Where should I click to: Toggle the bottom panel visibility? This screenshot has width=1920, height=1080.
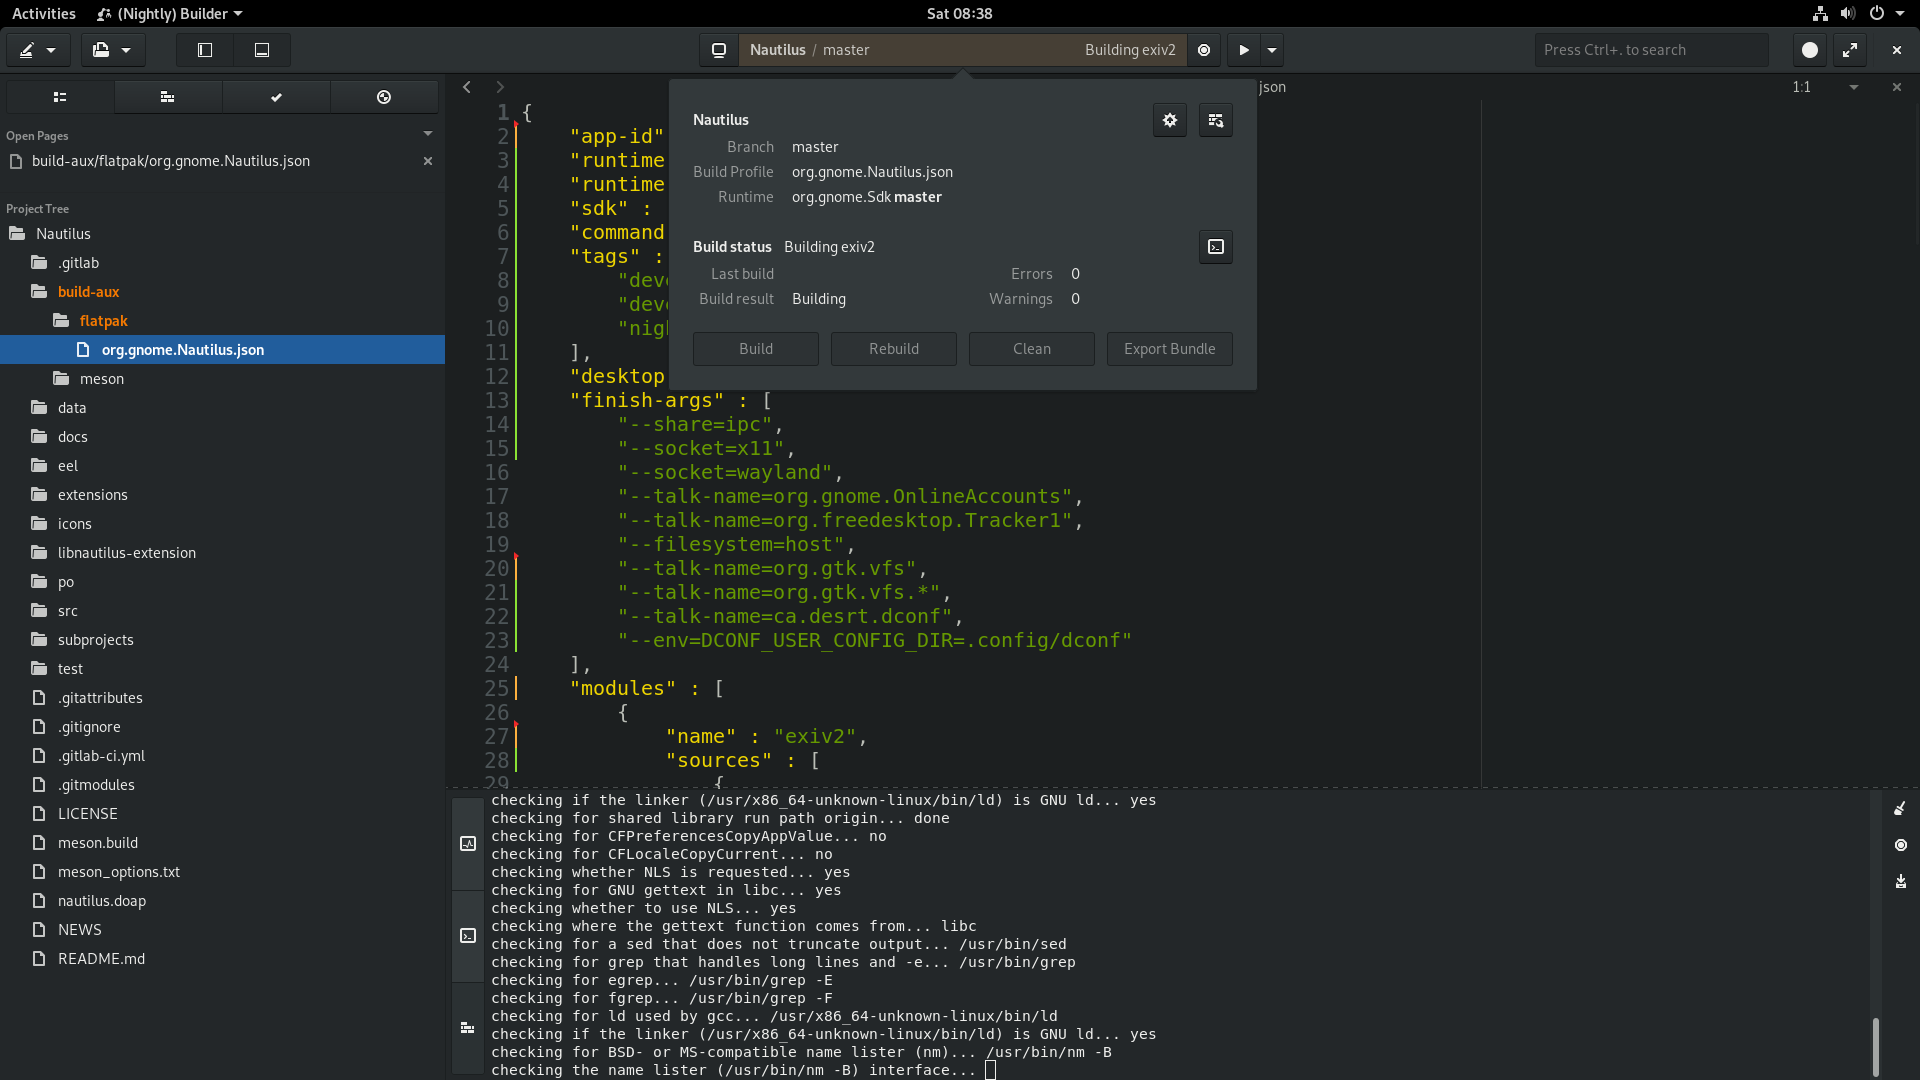coord(262,50)
